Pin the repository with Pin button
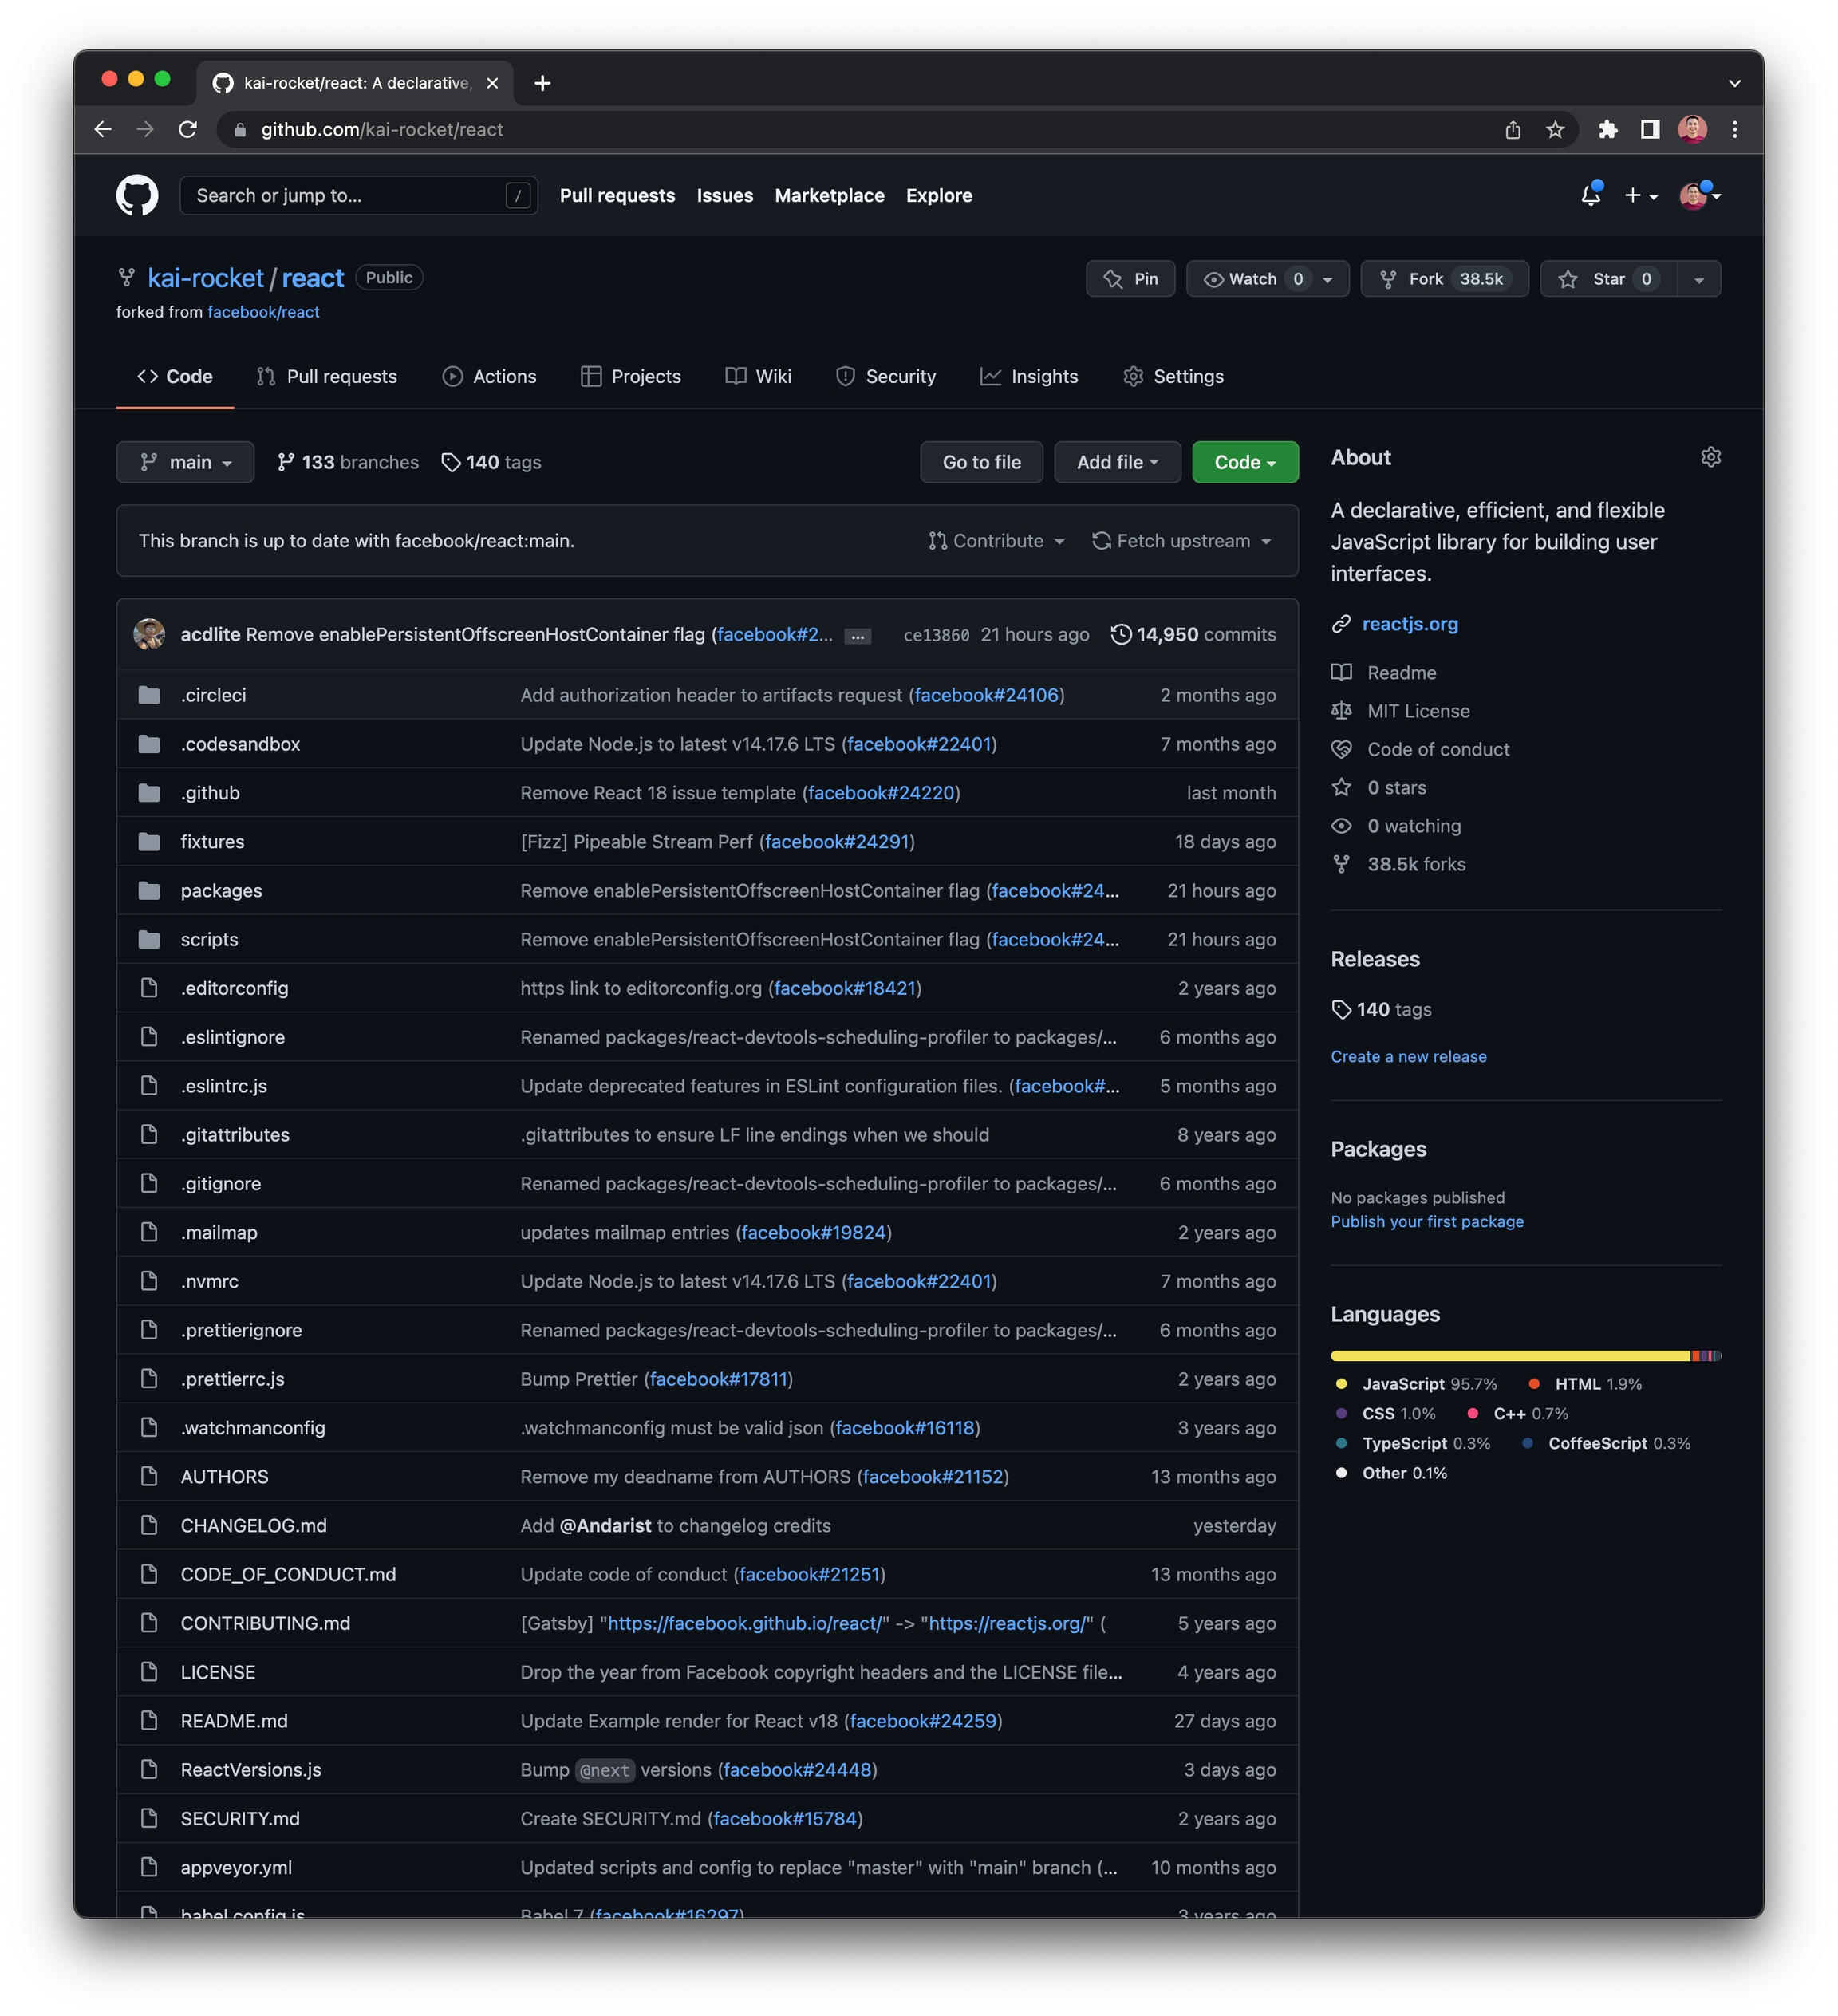 point(1130,279)
